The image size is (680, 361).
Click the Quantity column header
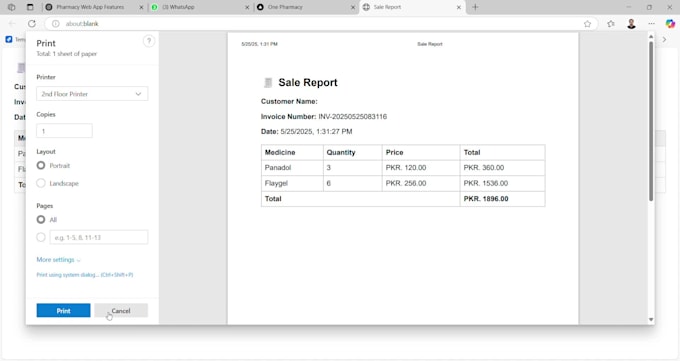[x=353, y=152]
